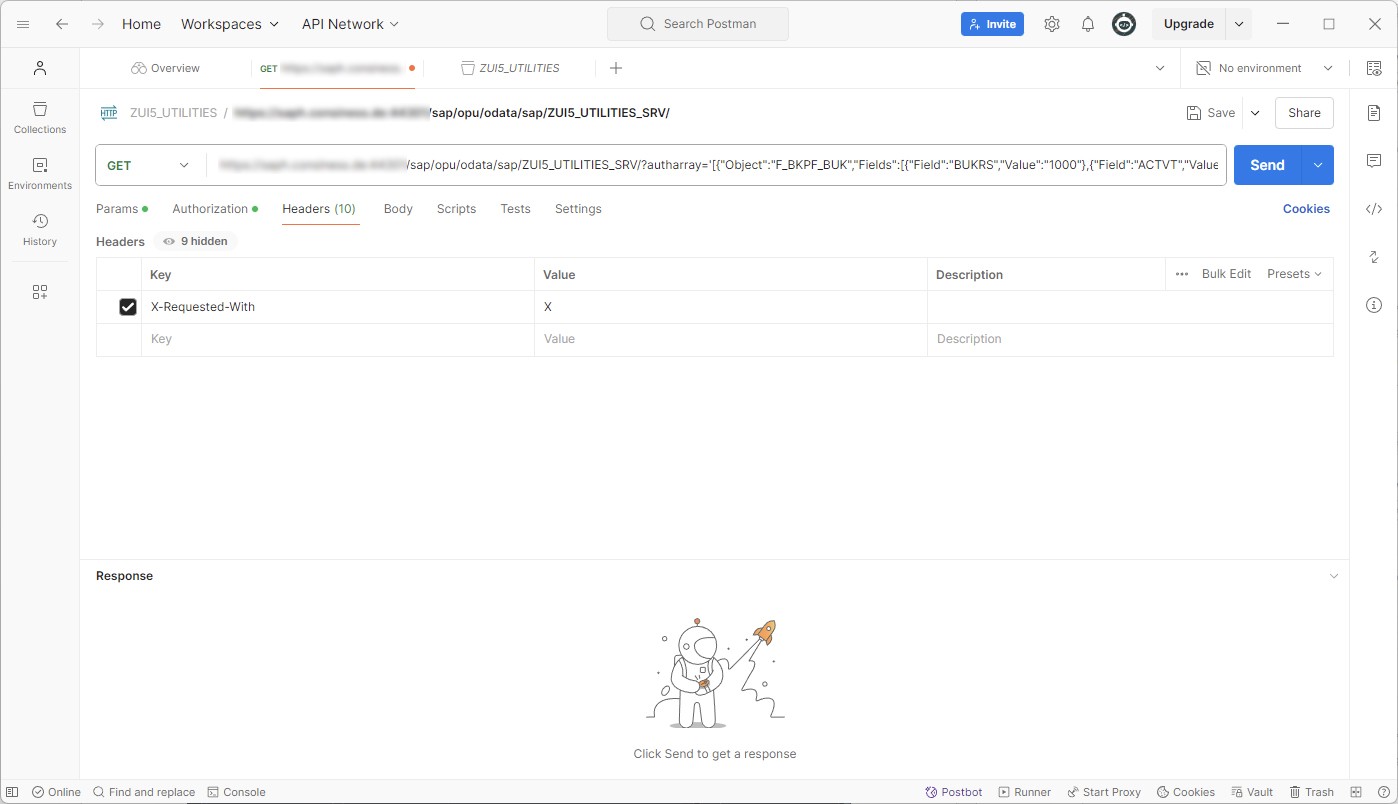Open the Workspaces dropdown

230,24
